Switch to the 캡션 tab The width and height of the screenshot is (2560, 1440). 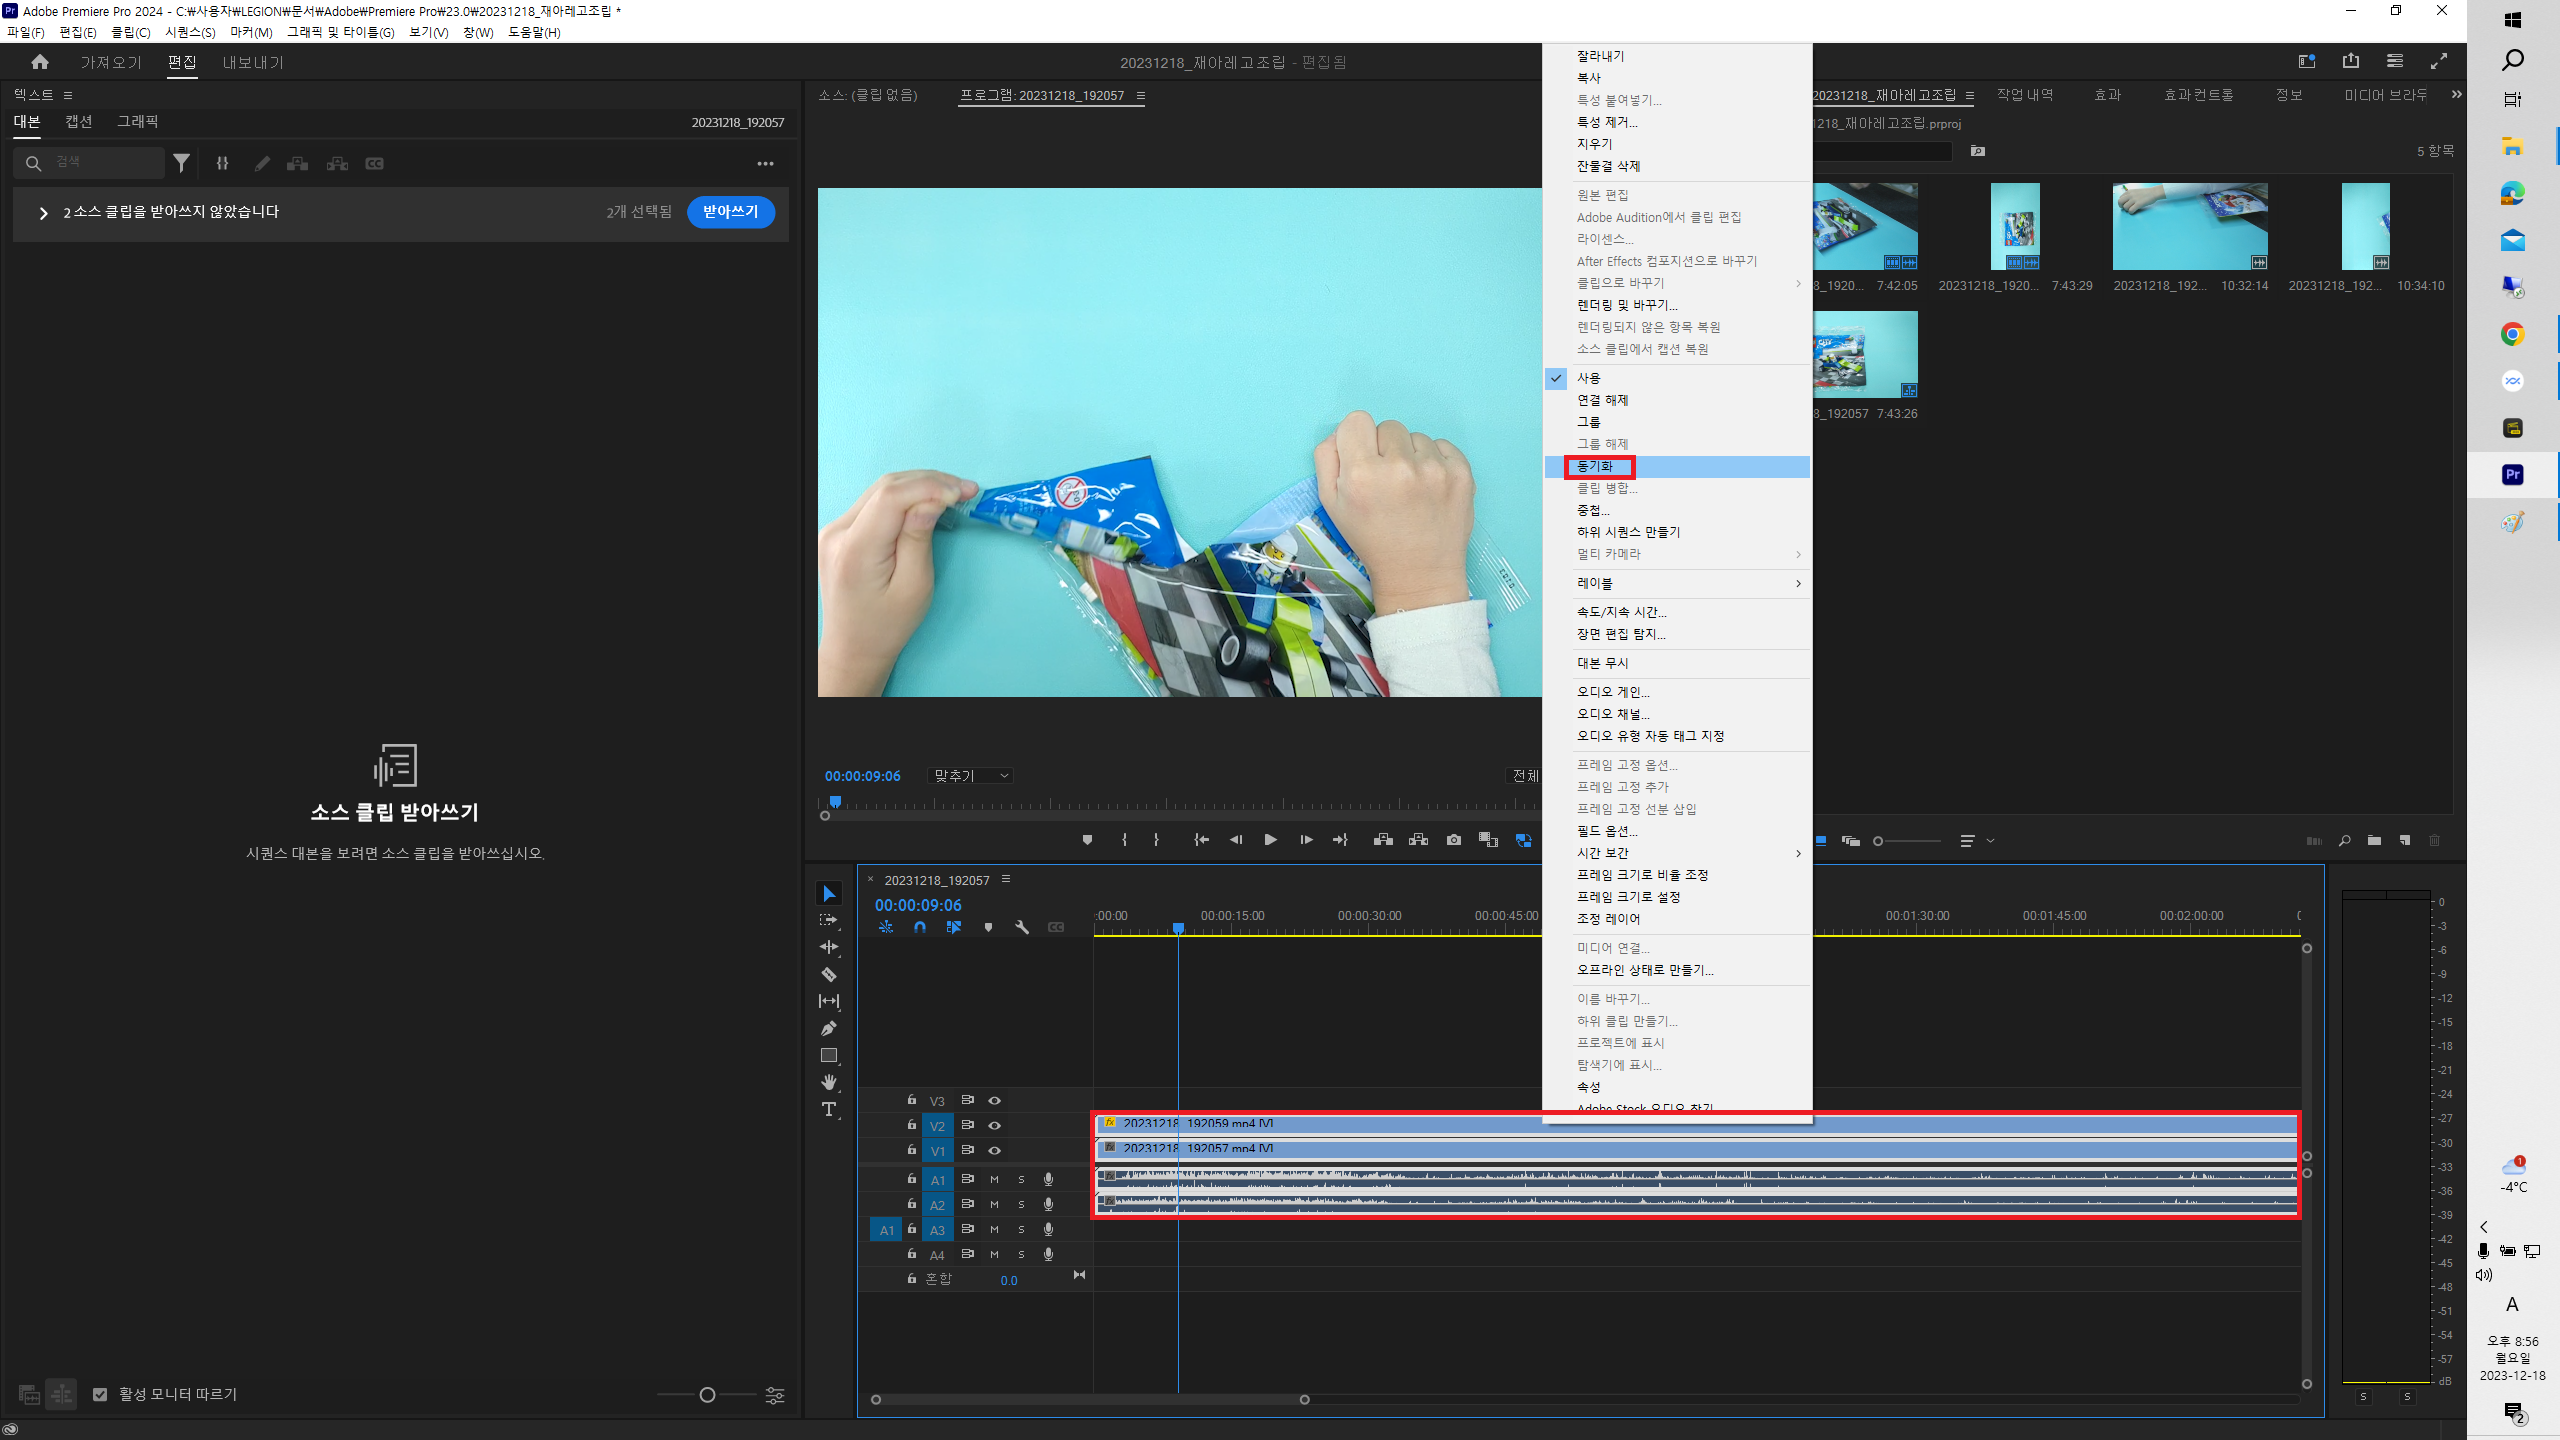(x=79, y=121)
